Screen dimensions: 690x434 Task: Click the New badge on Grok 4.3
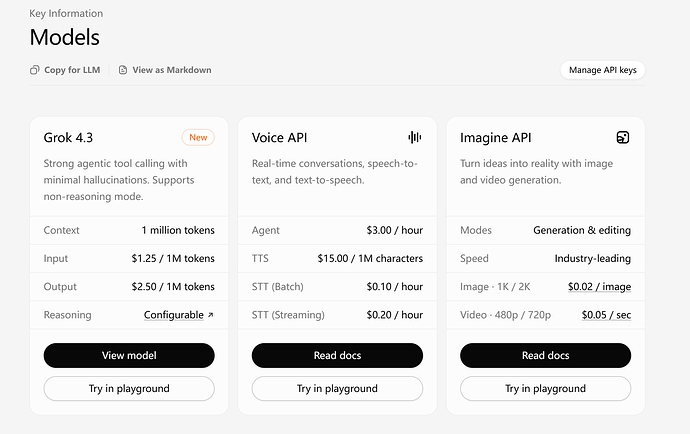[198, 137]
